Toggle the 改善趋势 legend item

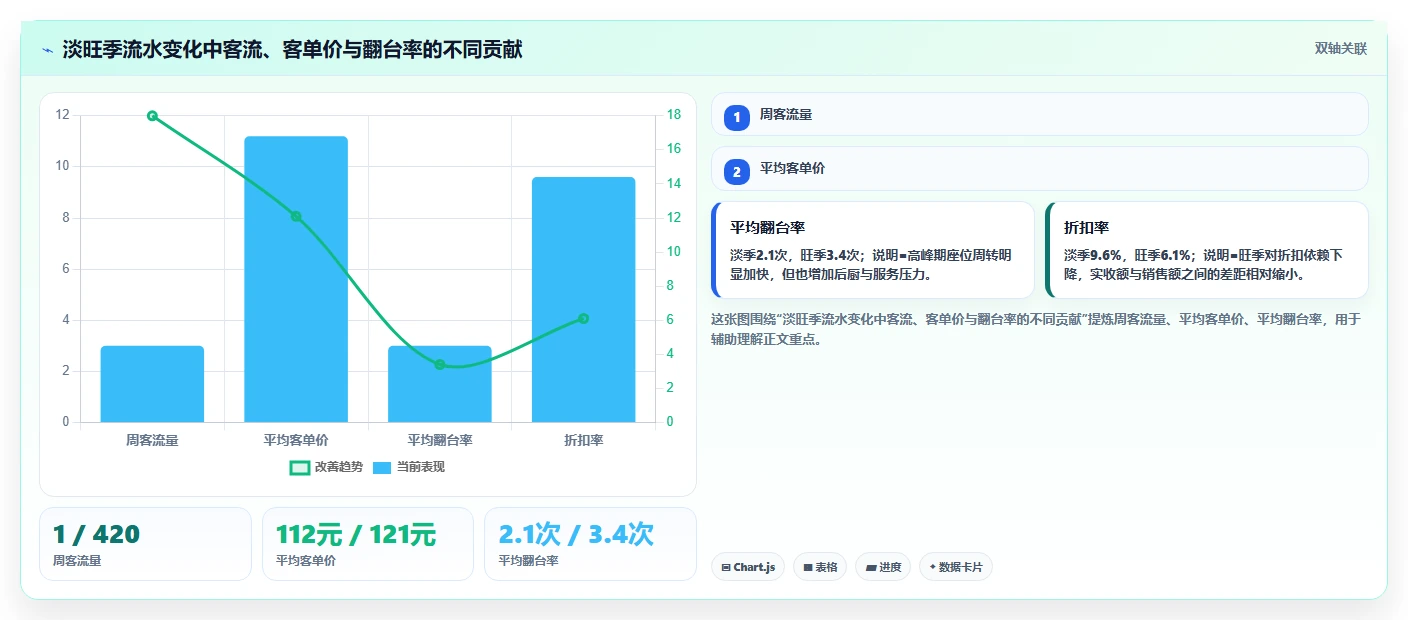point(326,467)
